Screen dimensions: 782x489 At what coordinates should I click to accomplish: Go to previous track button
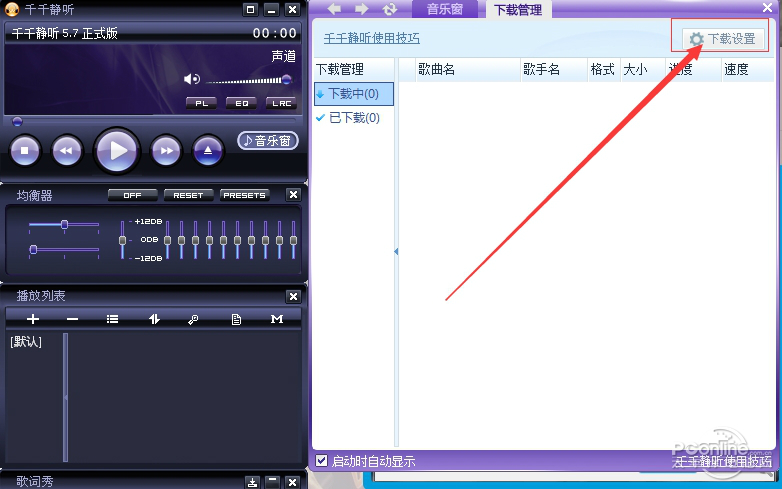click(x=67, y=150)
